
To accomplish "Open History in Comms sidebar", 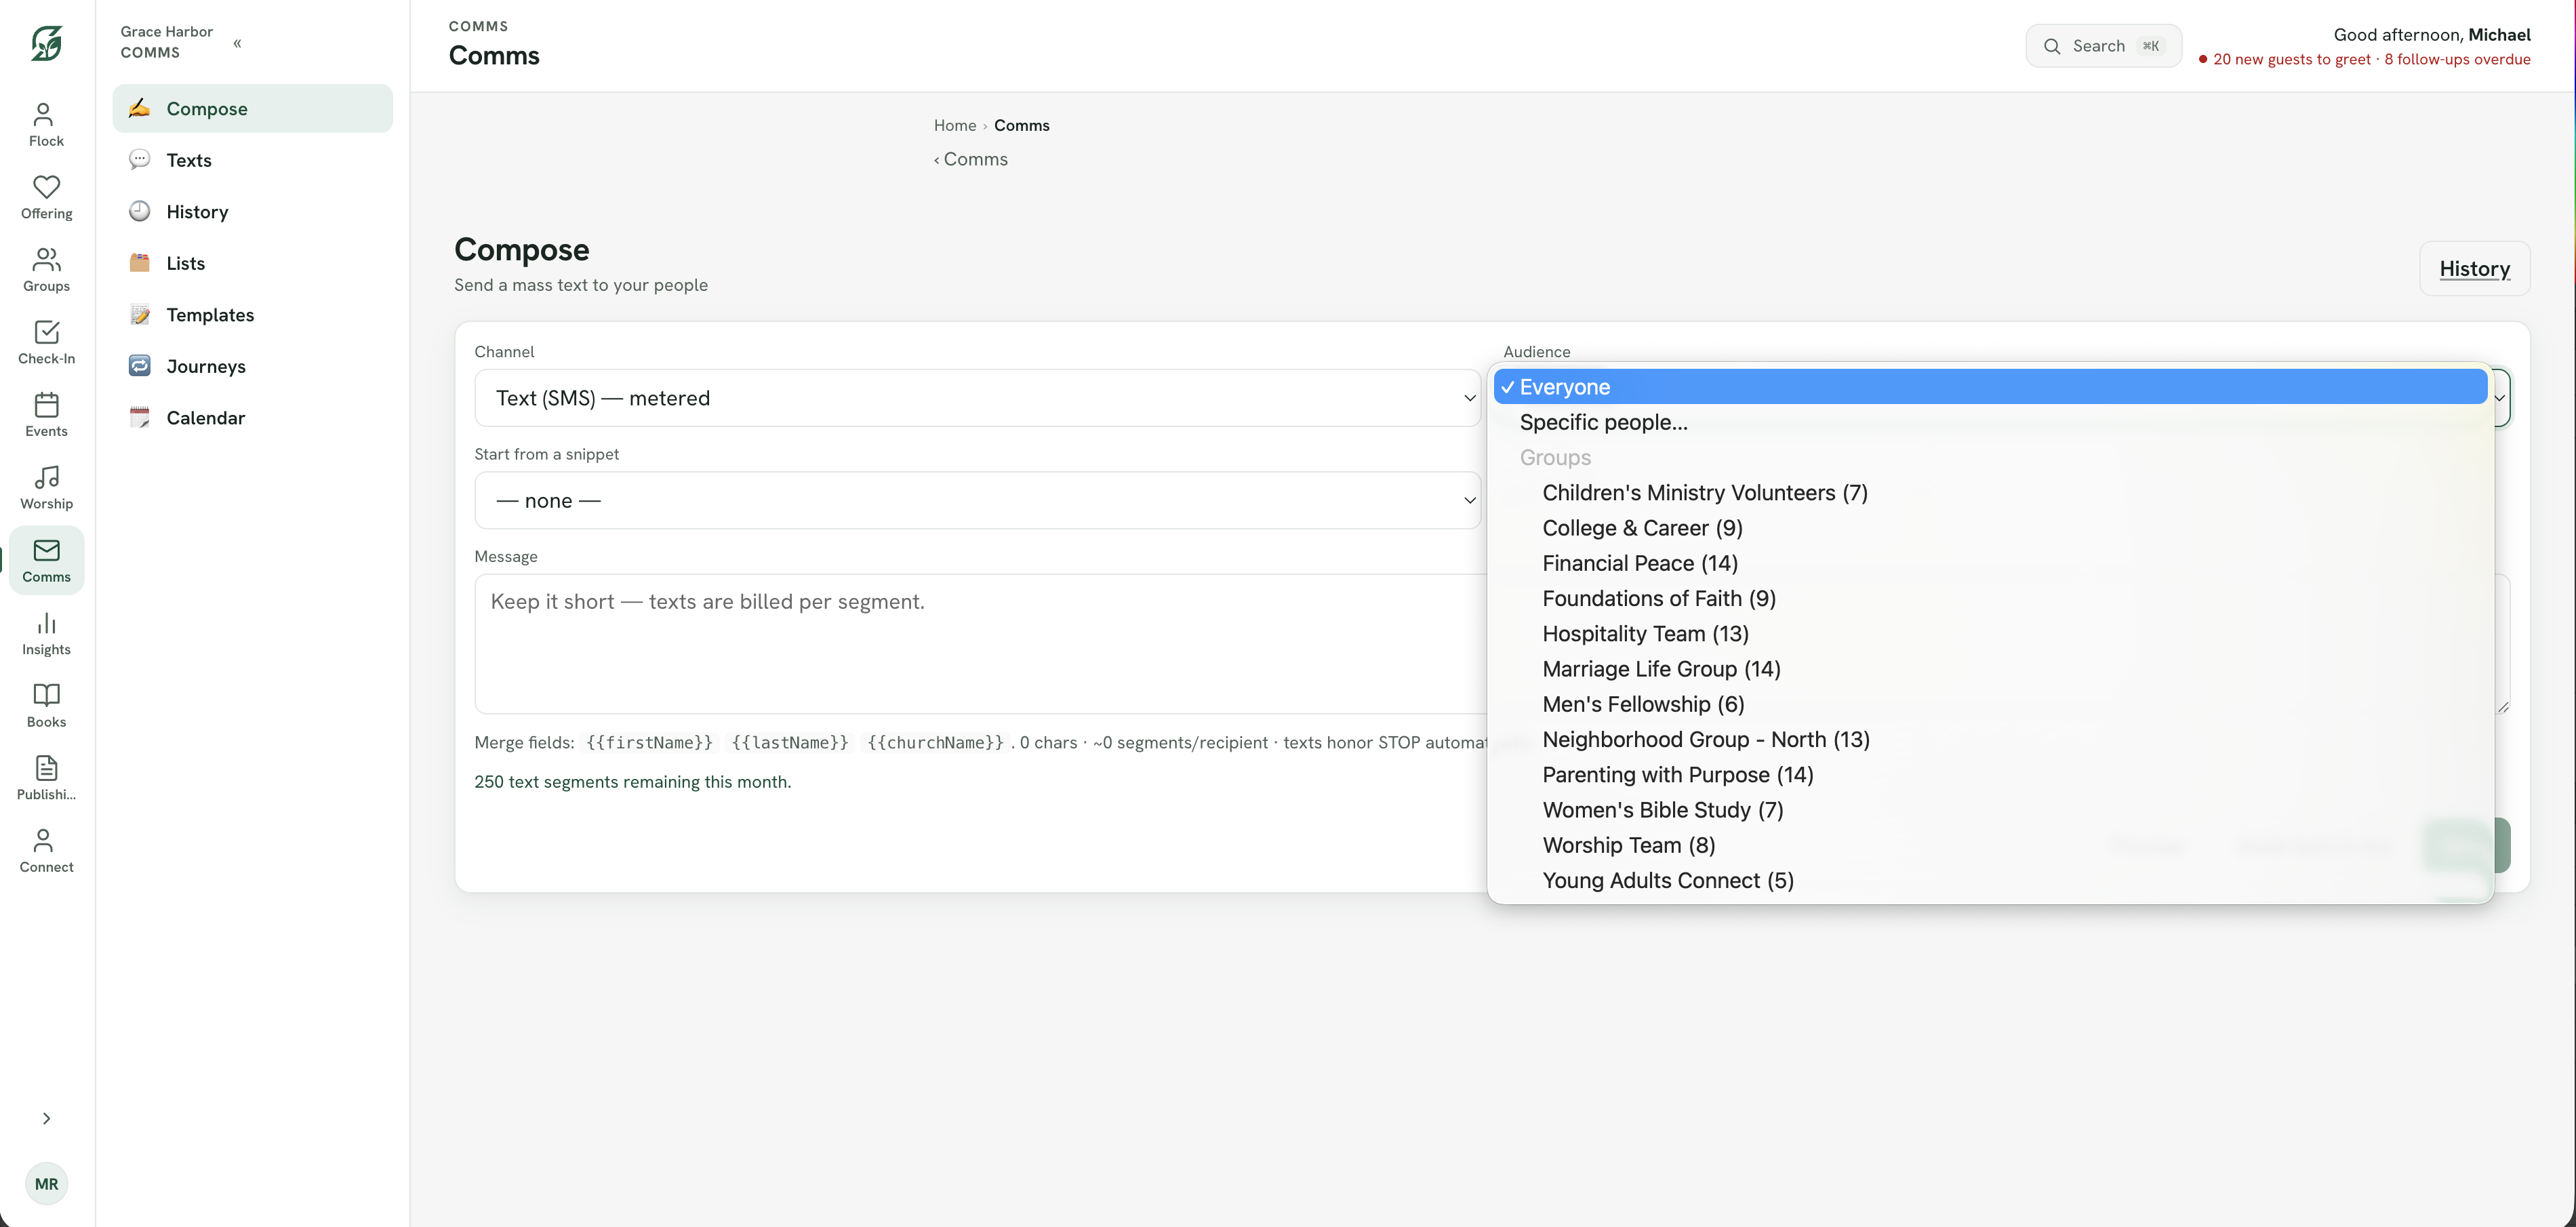I will tap(252, 211).
